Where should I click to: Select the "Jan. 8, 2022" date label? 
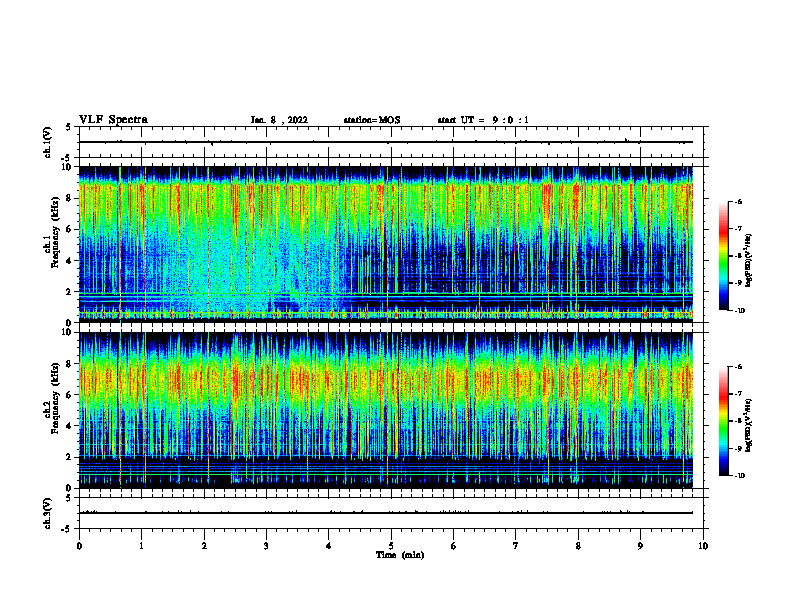(x=279, y=120)
